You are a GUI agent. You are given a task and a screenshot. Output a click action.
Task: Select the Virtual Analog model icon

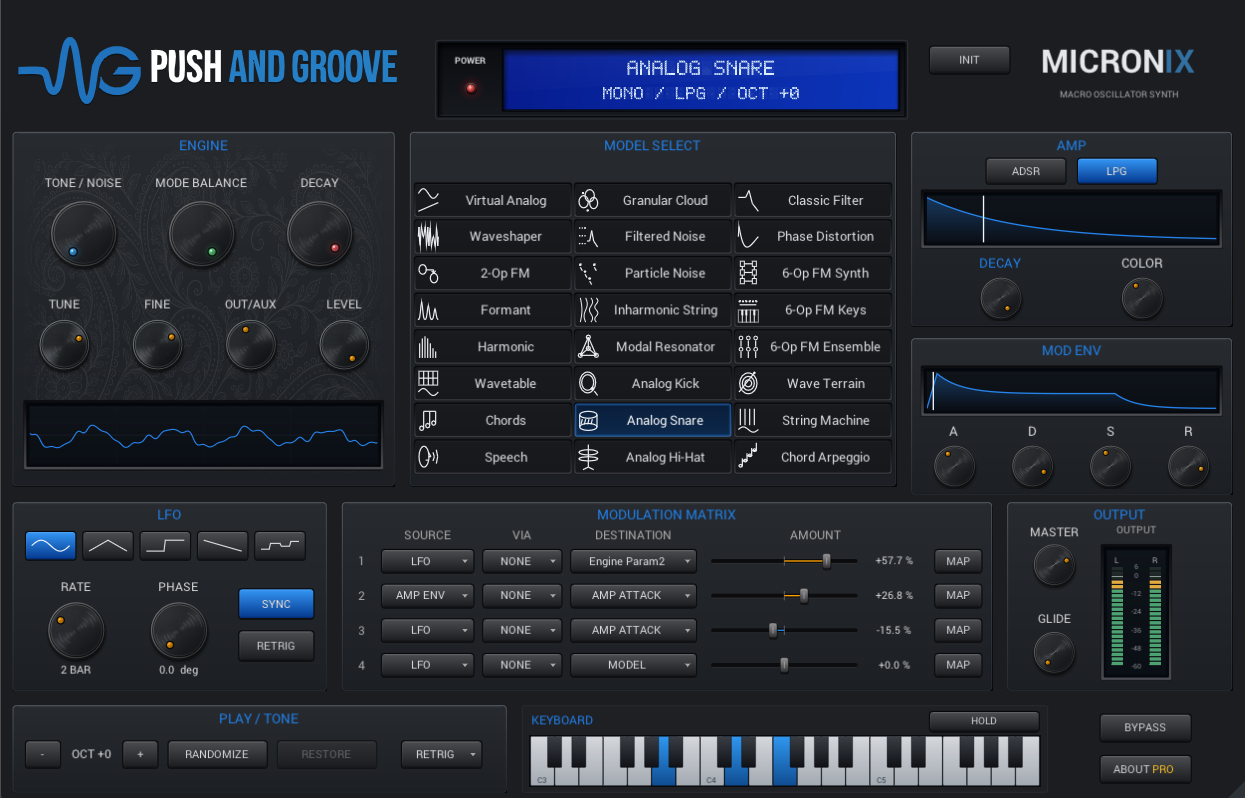point(428,200)
